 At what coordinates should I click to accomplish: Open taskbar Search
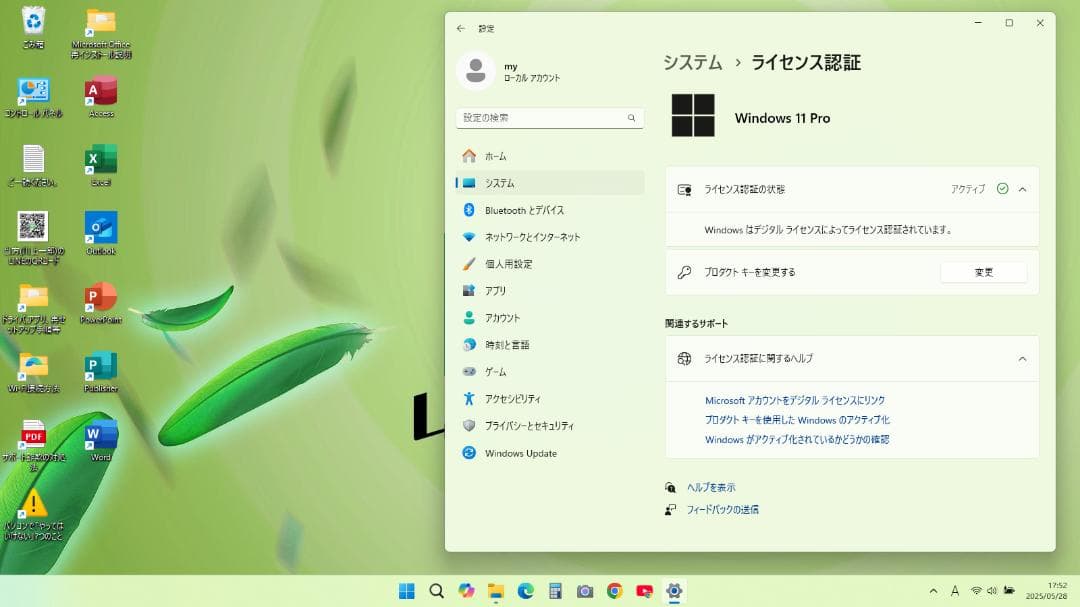pos(436,591)
